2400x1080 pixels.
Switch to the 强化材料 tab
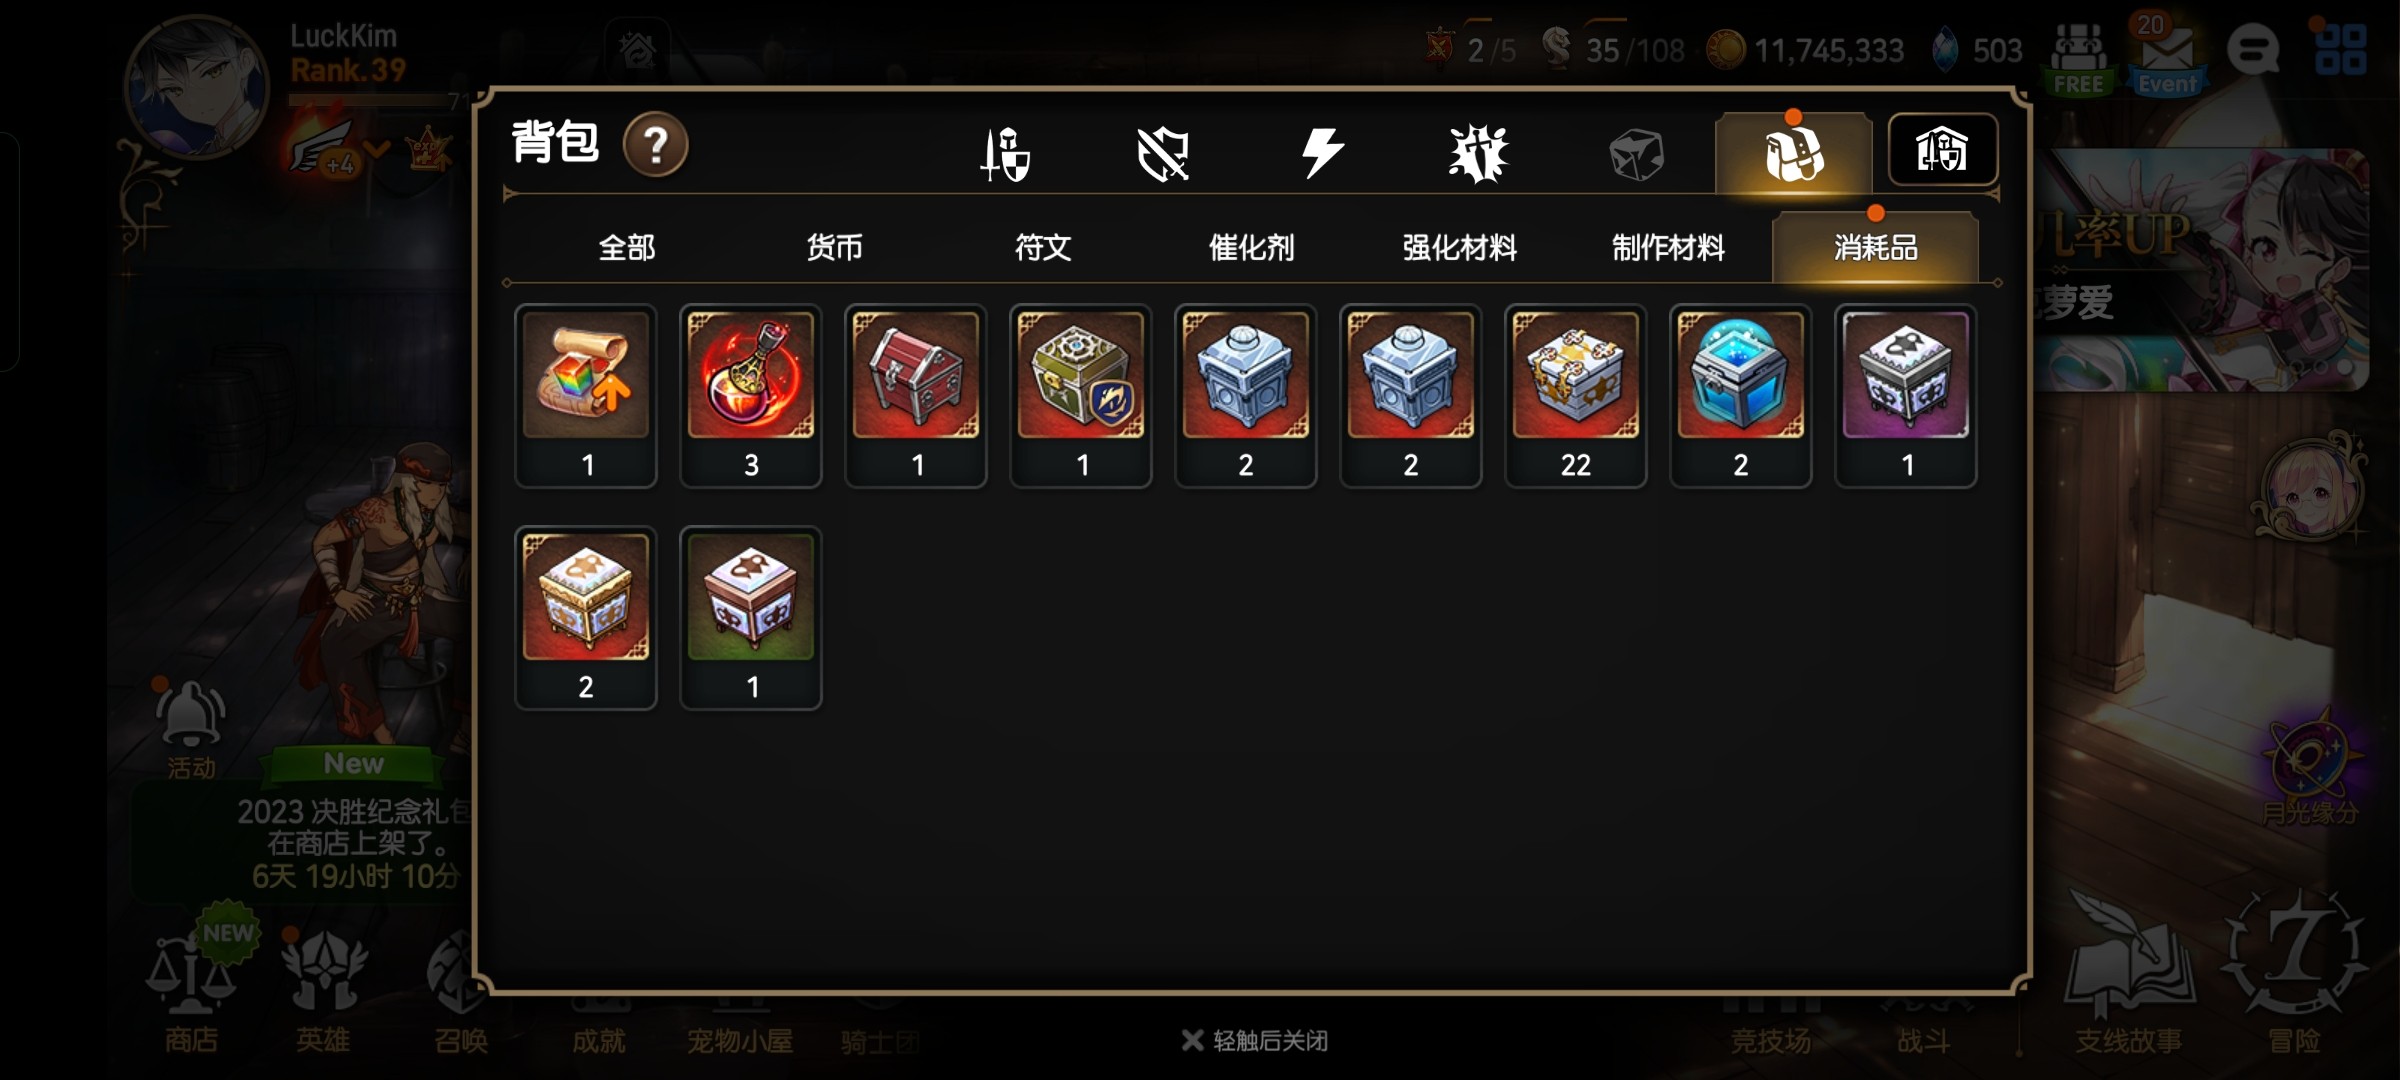coord(1459,247)
